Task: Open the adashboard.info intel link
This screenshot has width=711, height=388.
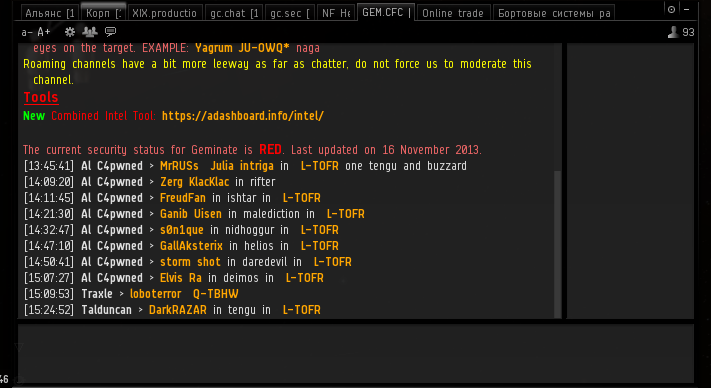Action: pos(243,116)
